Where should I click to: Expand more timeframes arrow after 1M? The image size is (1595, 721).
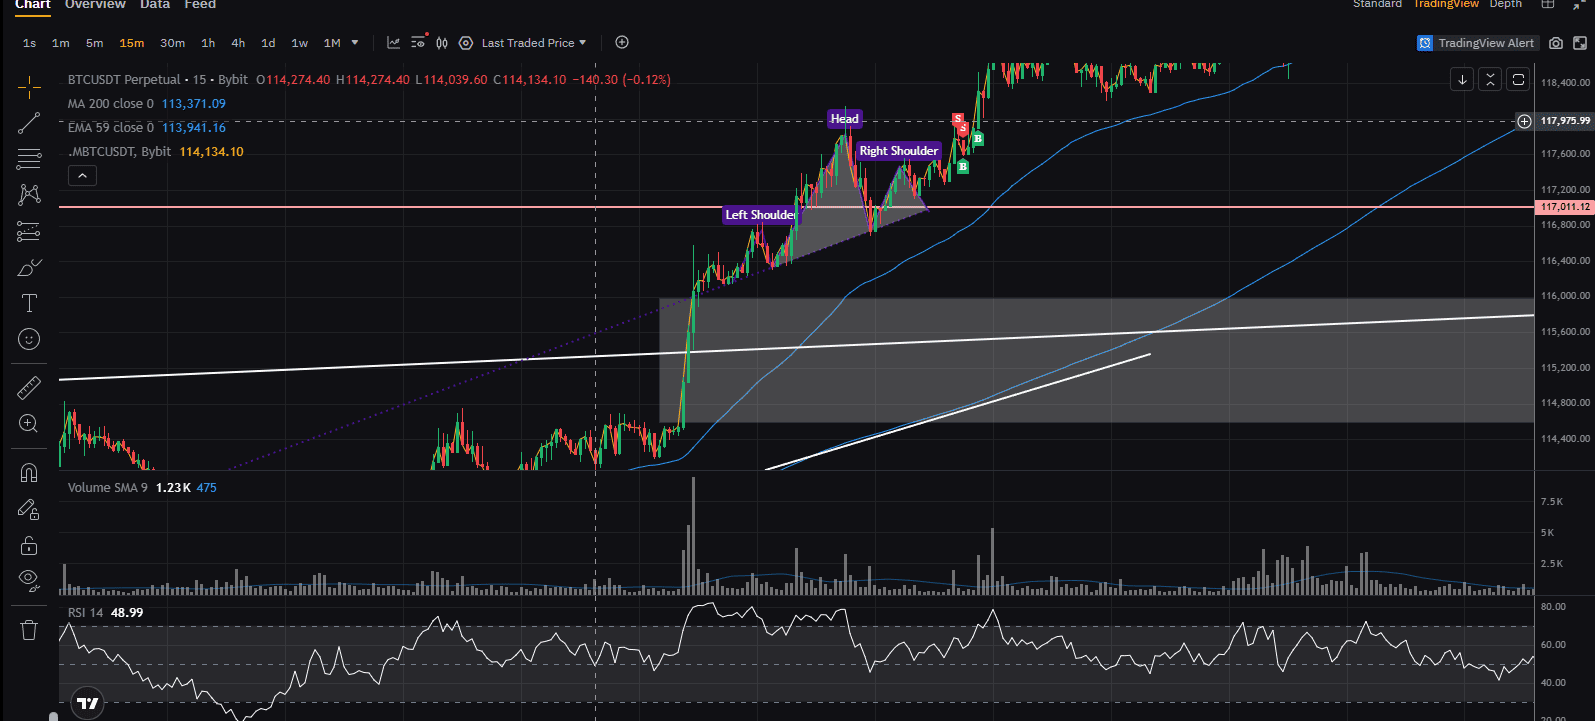click(355, 43)
